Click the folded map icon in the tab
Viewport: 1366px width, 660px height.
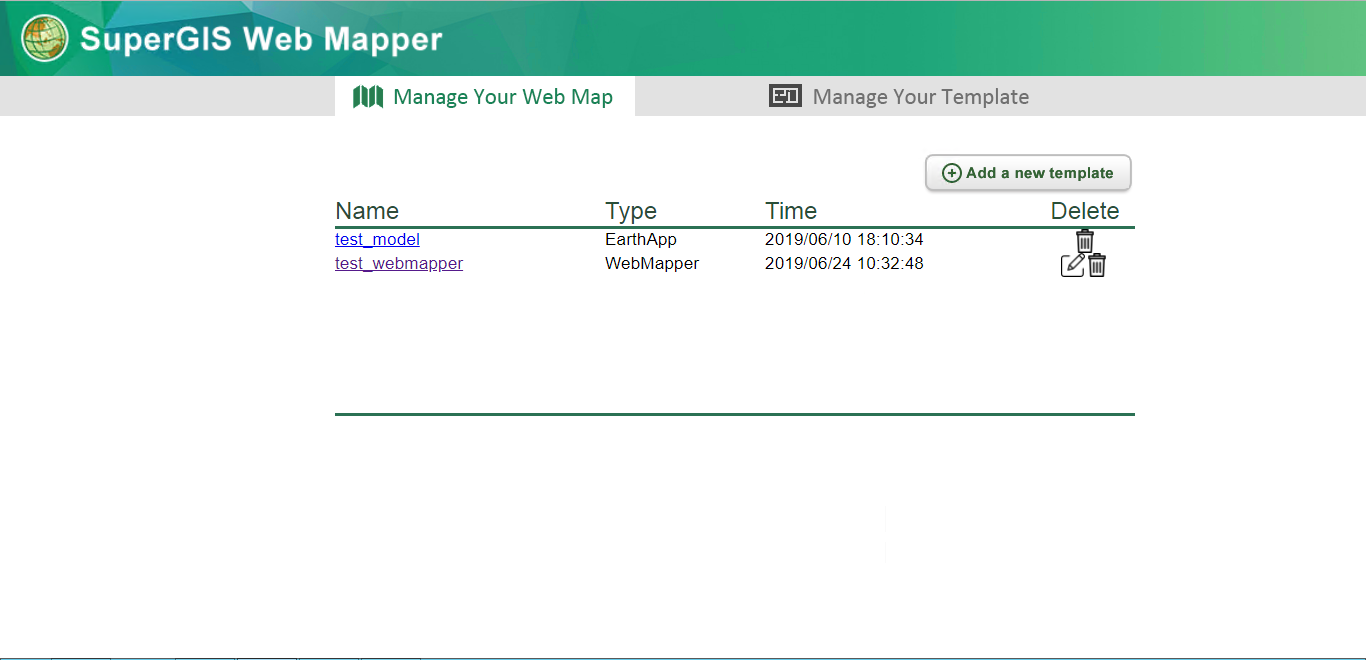point(368,97)
